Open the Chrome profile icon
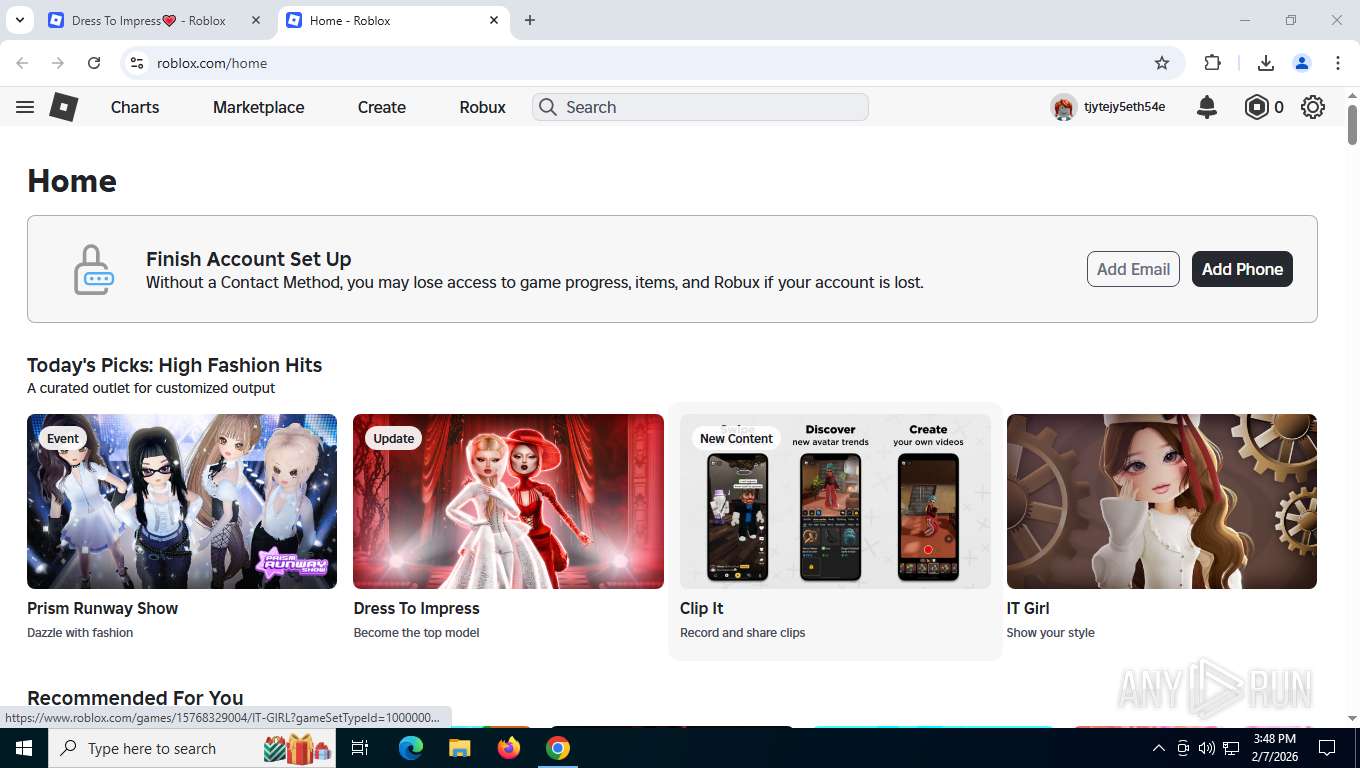Viewport: 1360px width, 768px height. 1302,63
